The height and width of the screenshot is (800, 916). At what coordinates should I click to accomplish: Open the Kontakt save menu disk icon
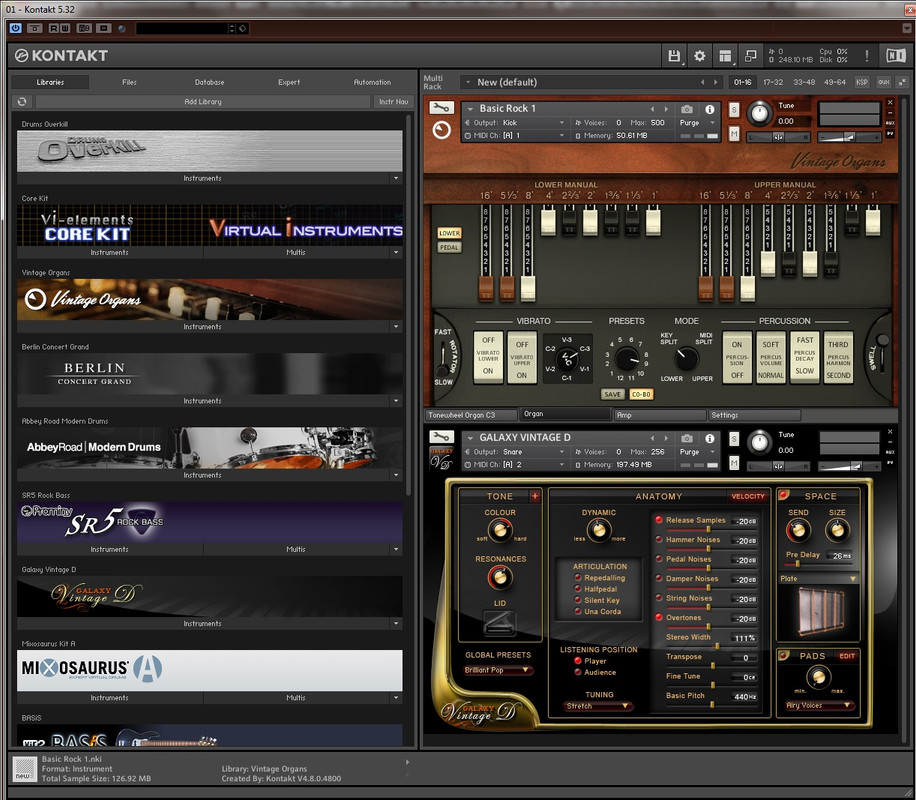674,56
